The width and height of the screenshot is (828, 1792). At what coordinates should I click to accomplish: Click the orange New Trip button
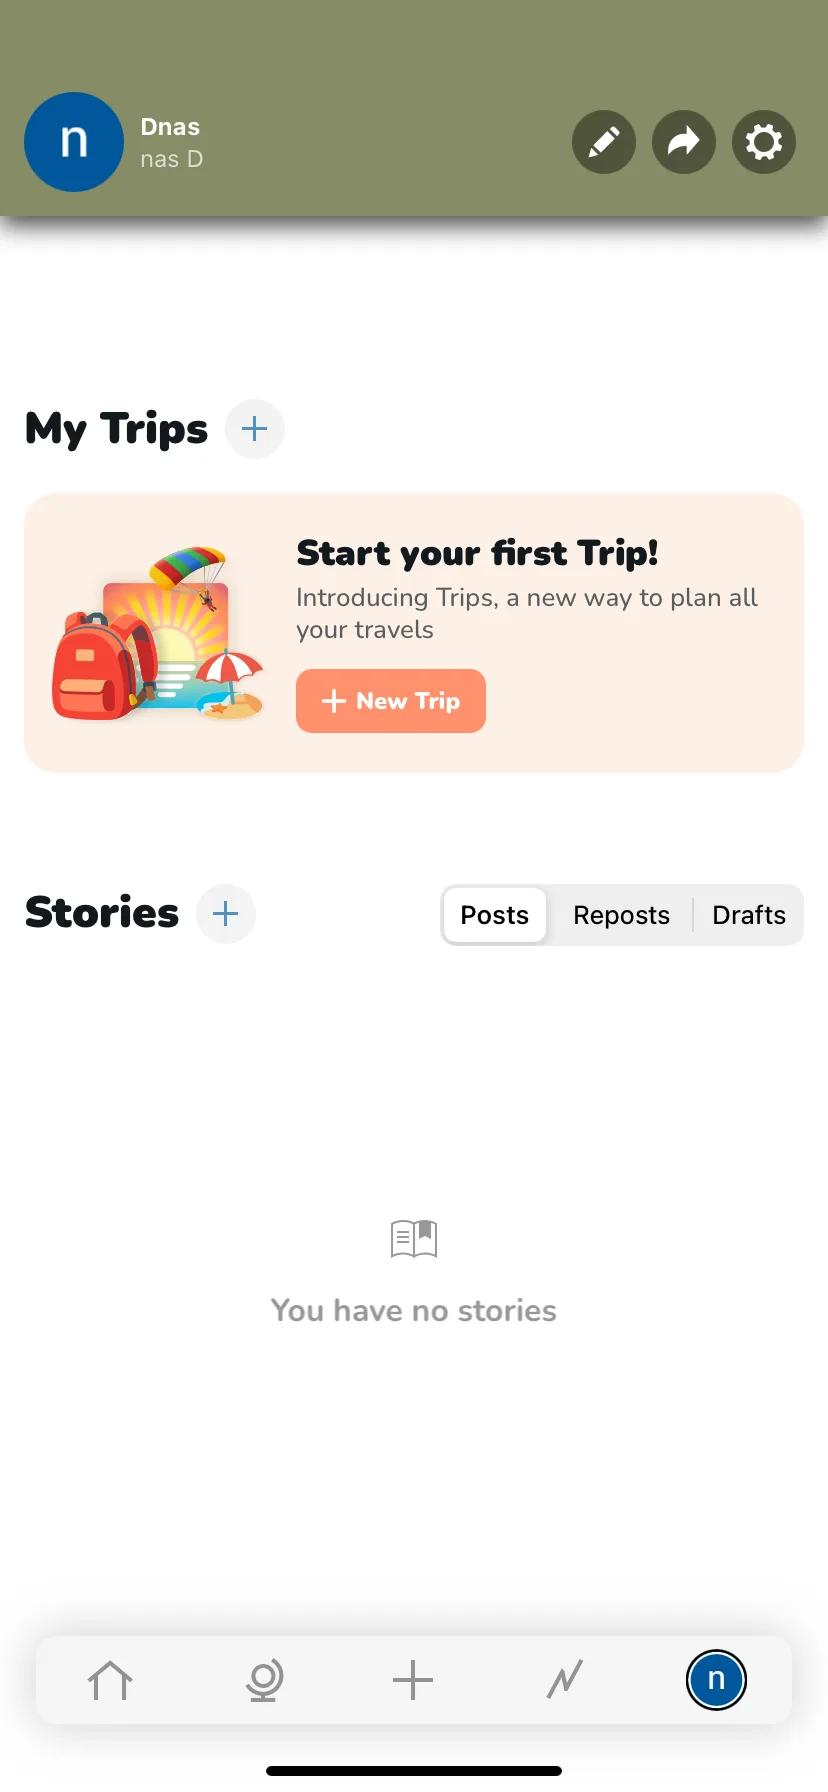click(x=391, y=701)
